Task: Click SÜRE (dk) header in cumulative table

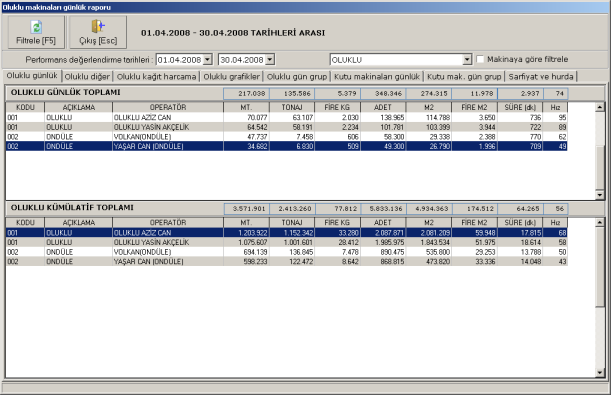Action: click(x=520, y=222)
